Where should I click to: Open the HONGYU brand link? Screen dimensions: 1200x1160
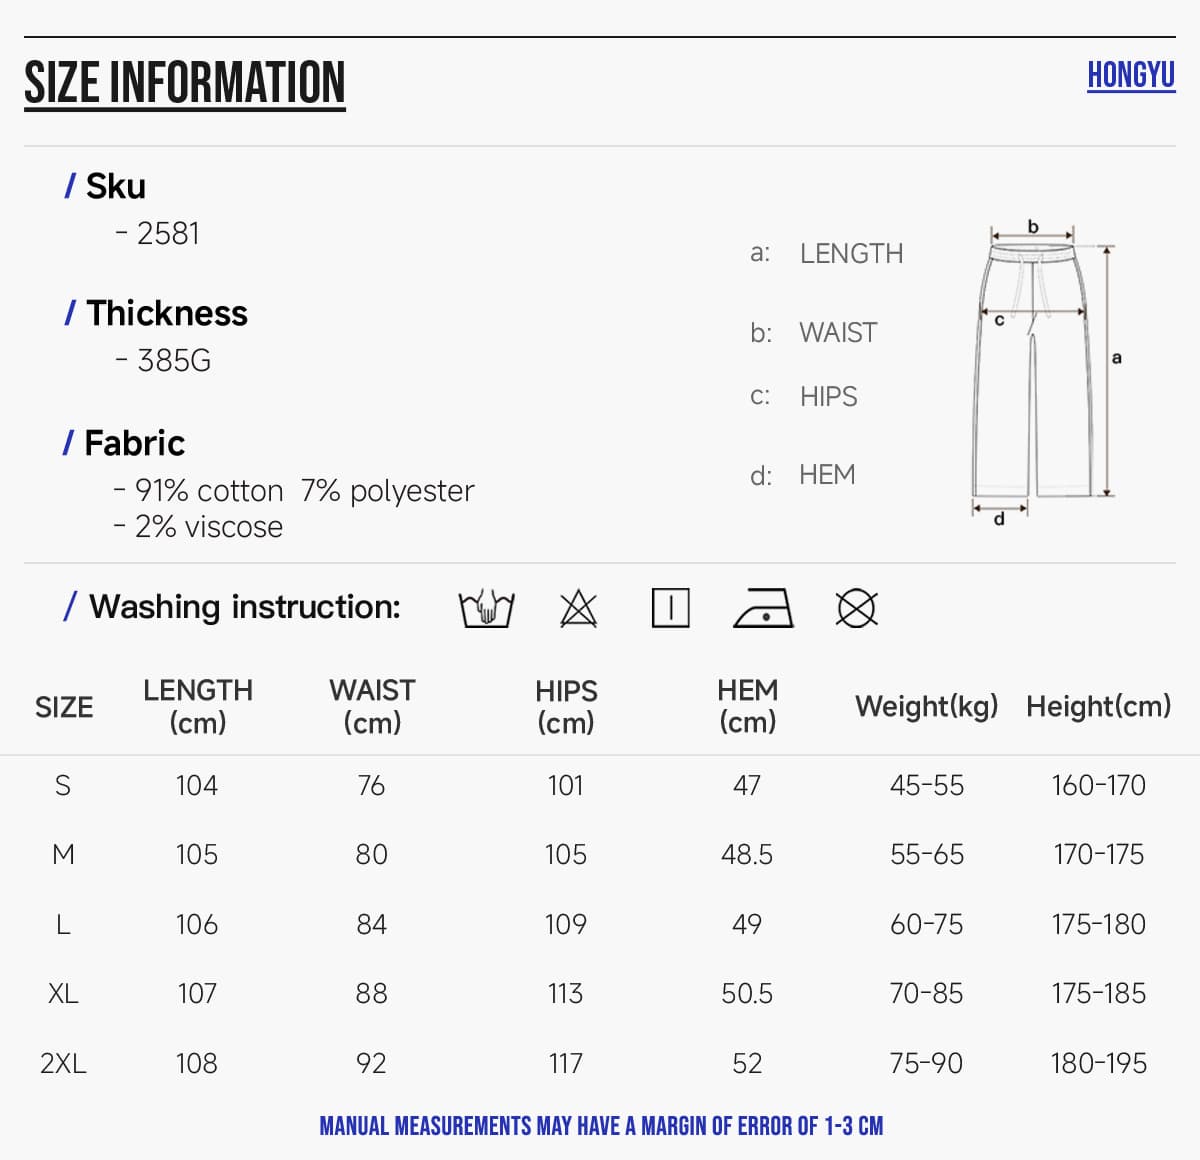point(1131,75)
